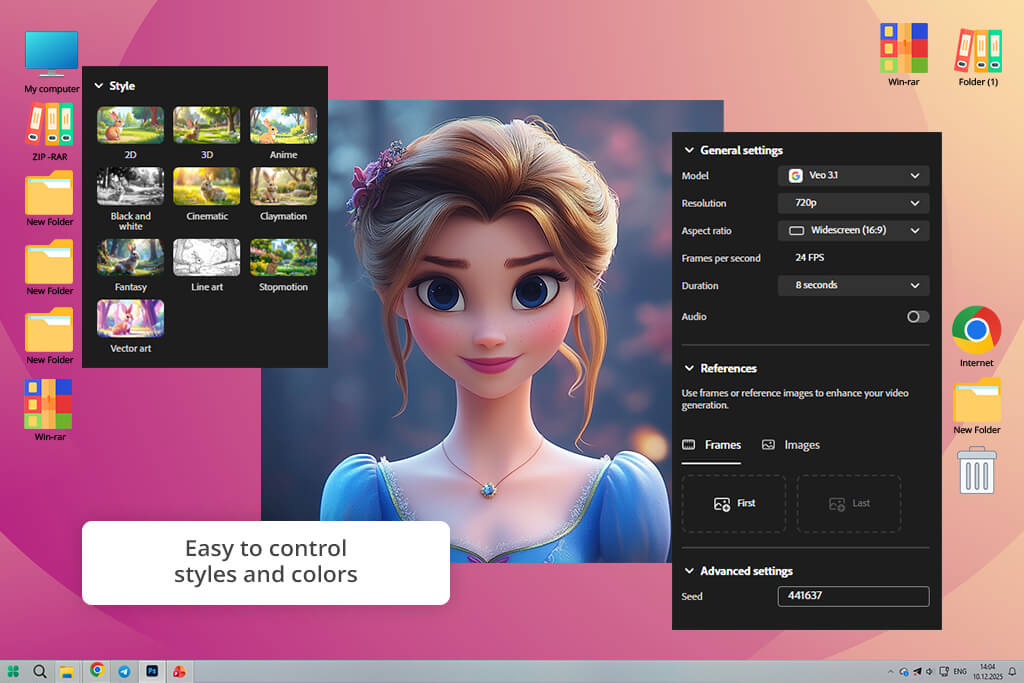Switch to the Images tab
Viewport: 1024px width, 683px height.
click(791, 445)
